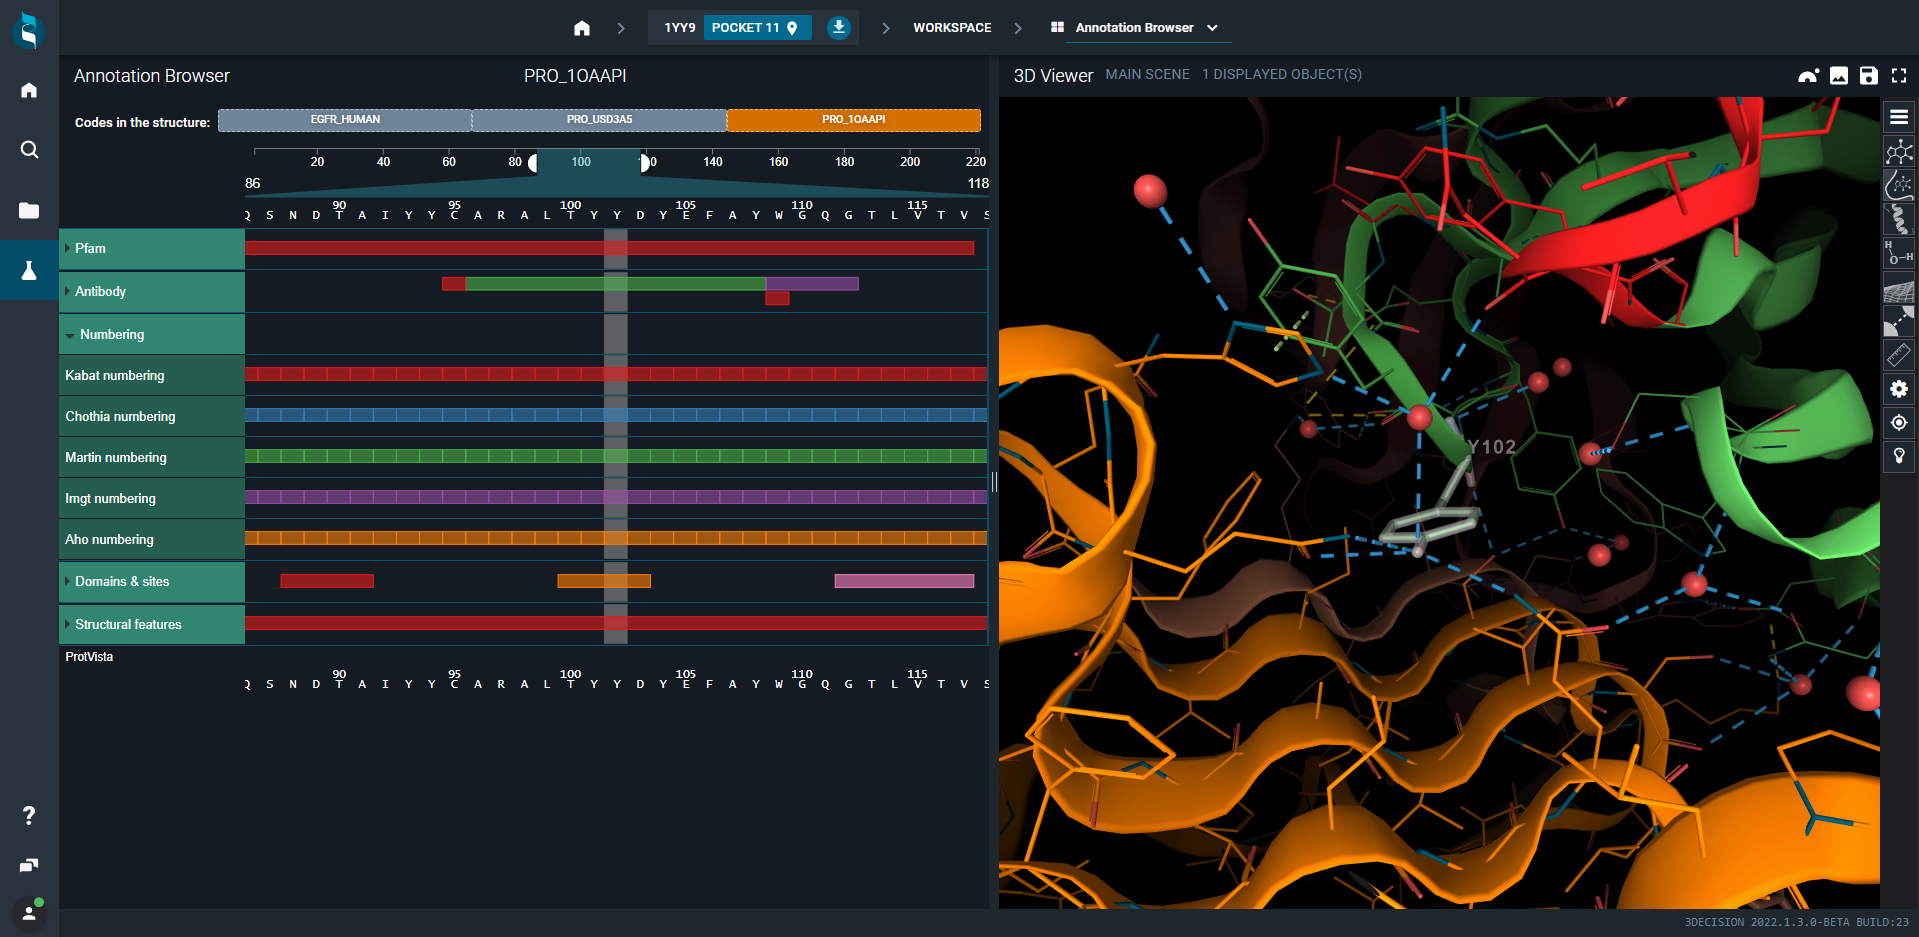Click WORKSPACE in the breadcrumb
This screenshot has width=1919, height=937.
[952, 28]
